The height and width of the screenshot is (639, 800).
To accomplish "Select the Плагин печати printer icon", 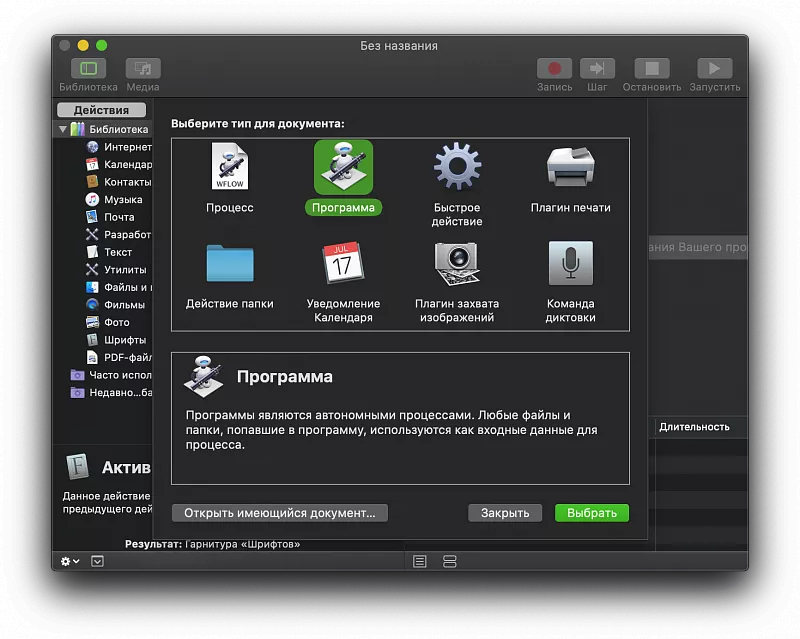I will [x=570, y=167].
